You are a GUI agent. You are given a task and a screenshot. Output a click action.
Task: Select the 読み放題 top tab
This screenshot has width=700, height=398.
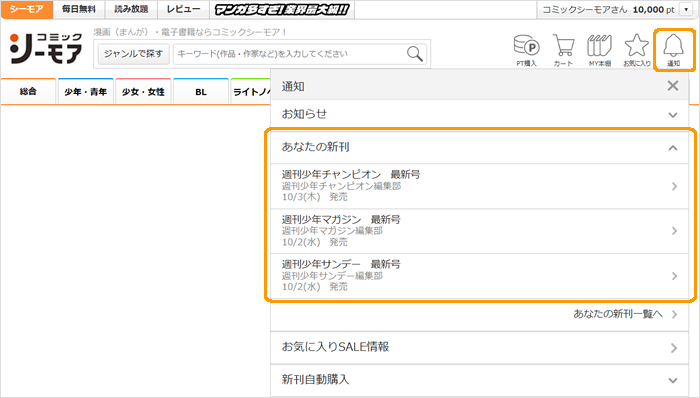click(x=131, y=9)
